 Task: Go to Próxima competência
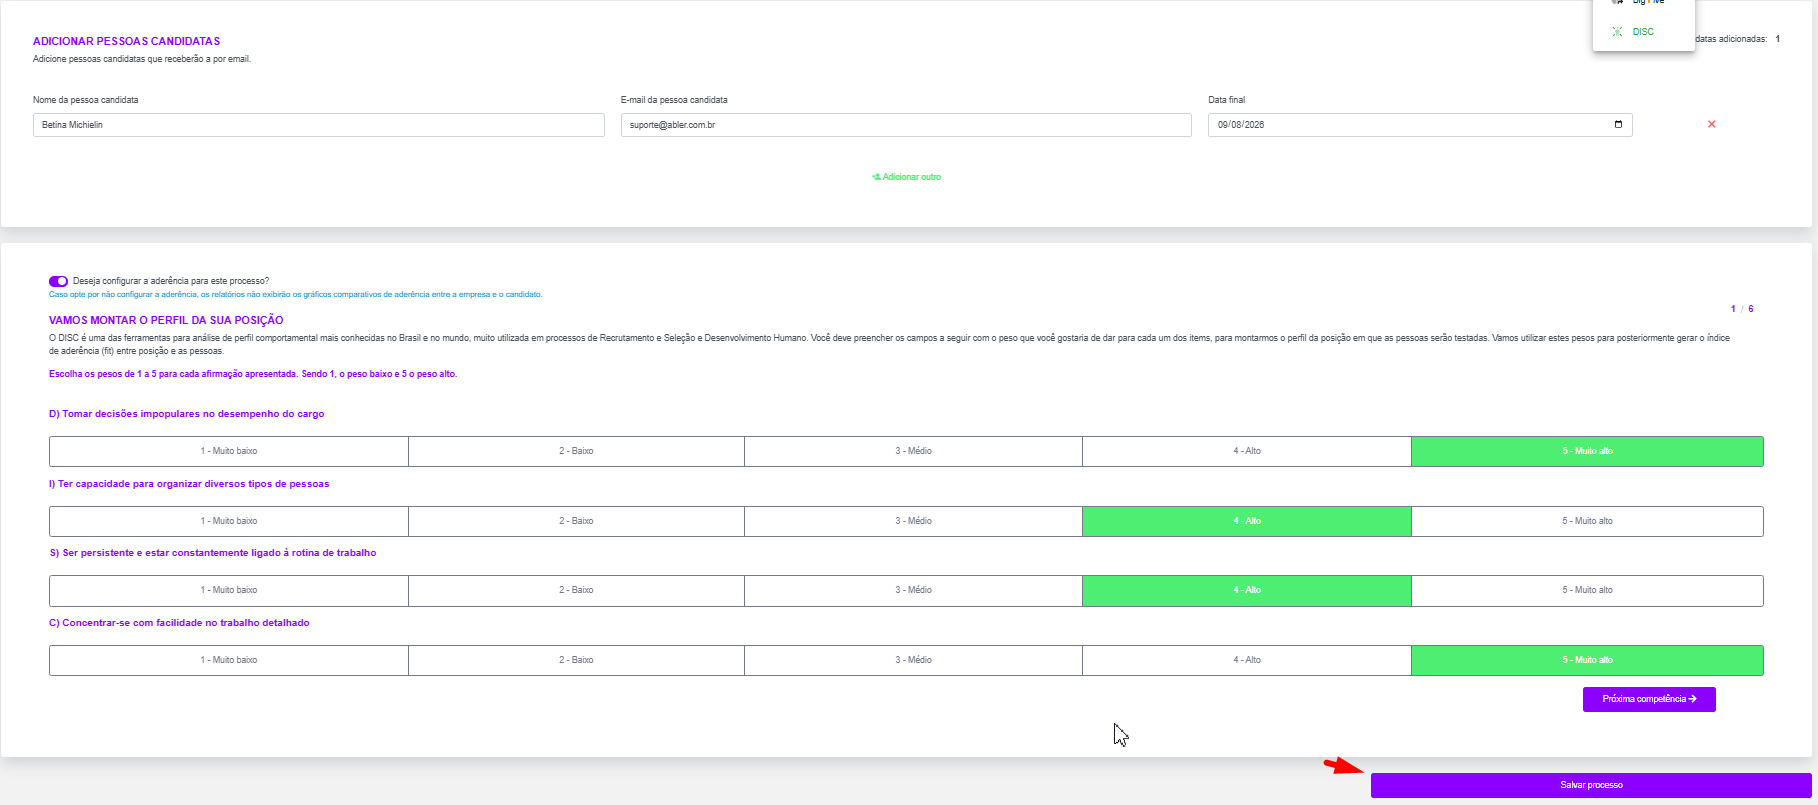coord(1649,699)
